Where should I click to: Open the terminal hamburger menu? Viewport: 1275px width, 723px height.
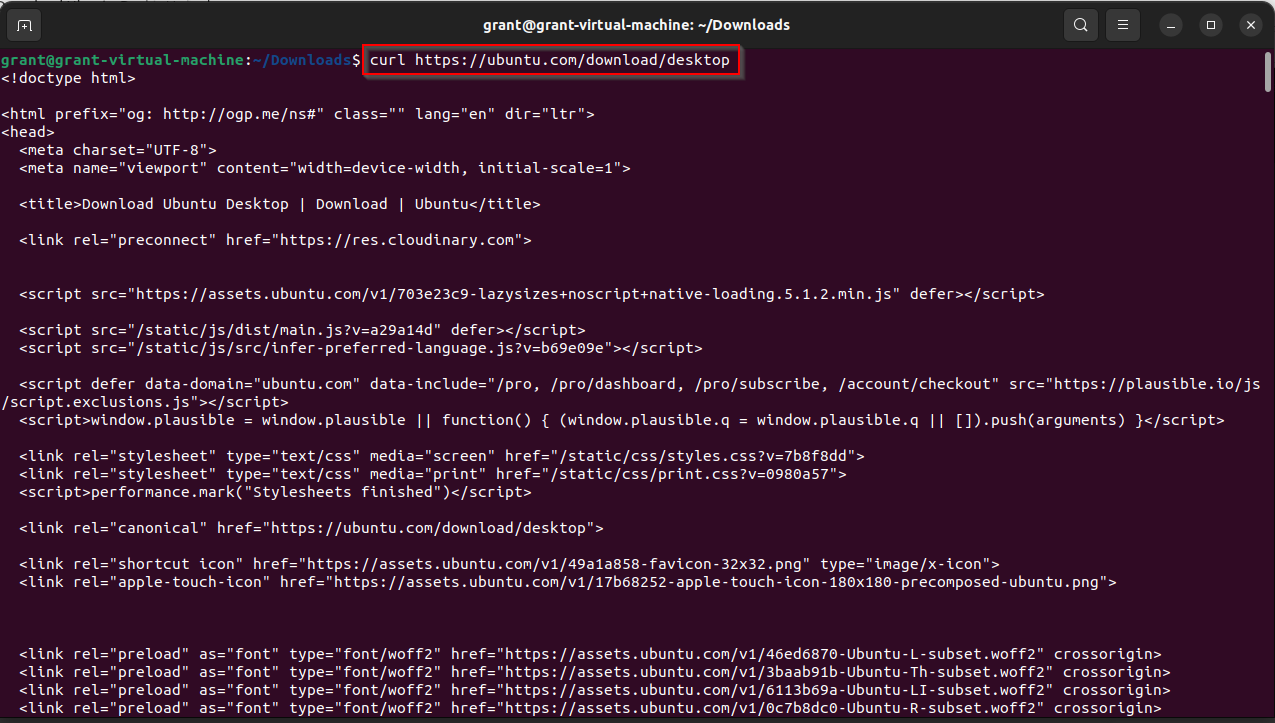[x=1122, y=24]
